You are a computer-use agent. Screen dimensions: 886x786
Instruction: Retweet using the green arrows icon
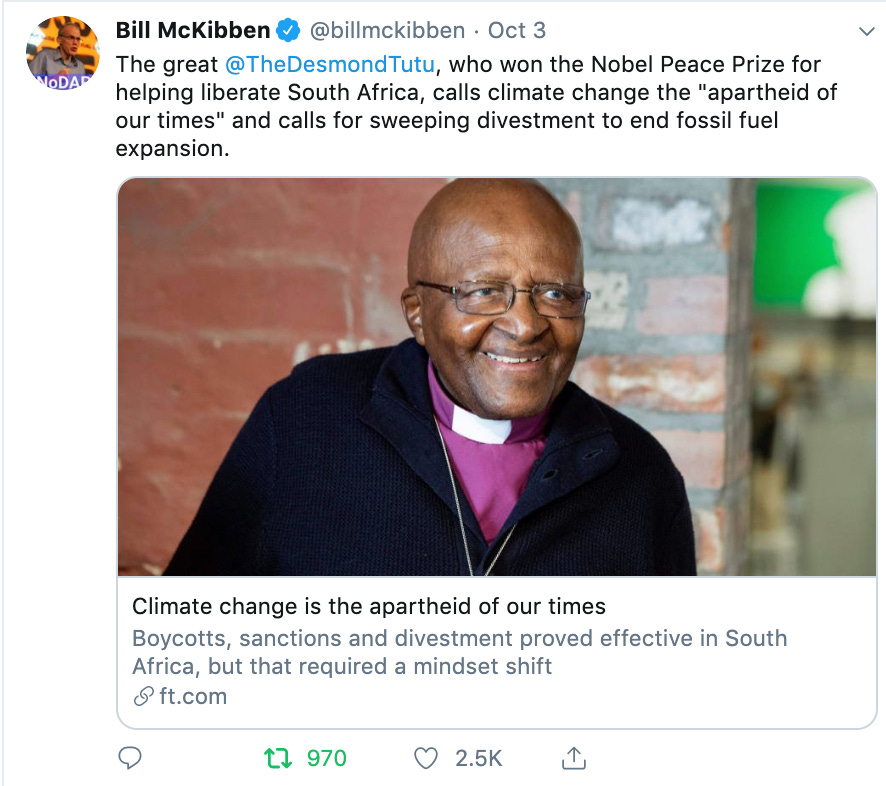(x=278, y=758)
